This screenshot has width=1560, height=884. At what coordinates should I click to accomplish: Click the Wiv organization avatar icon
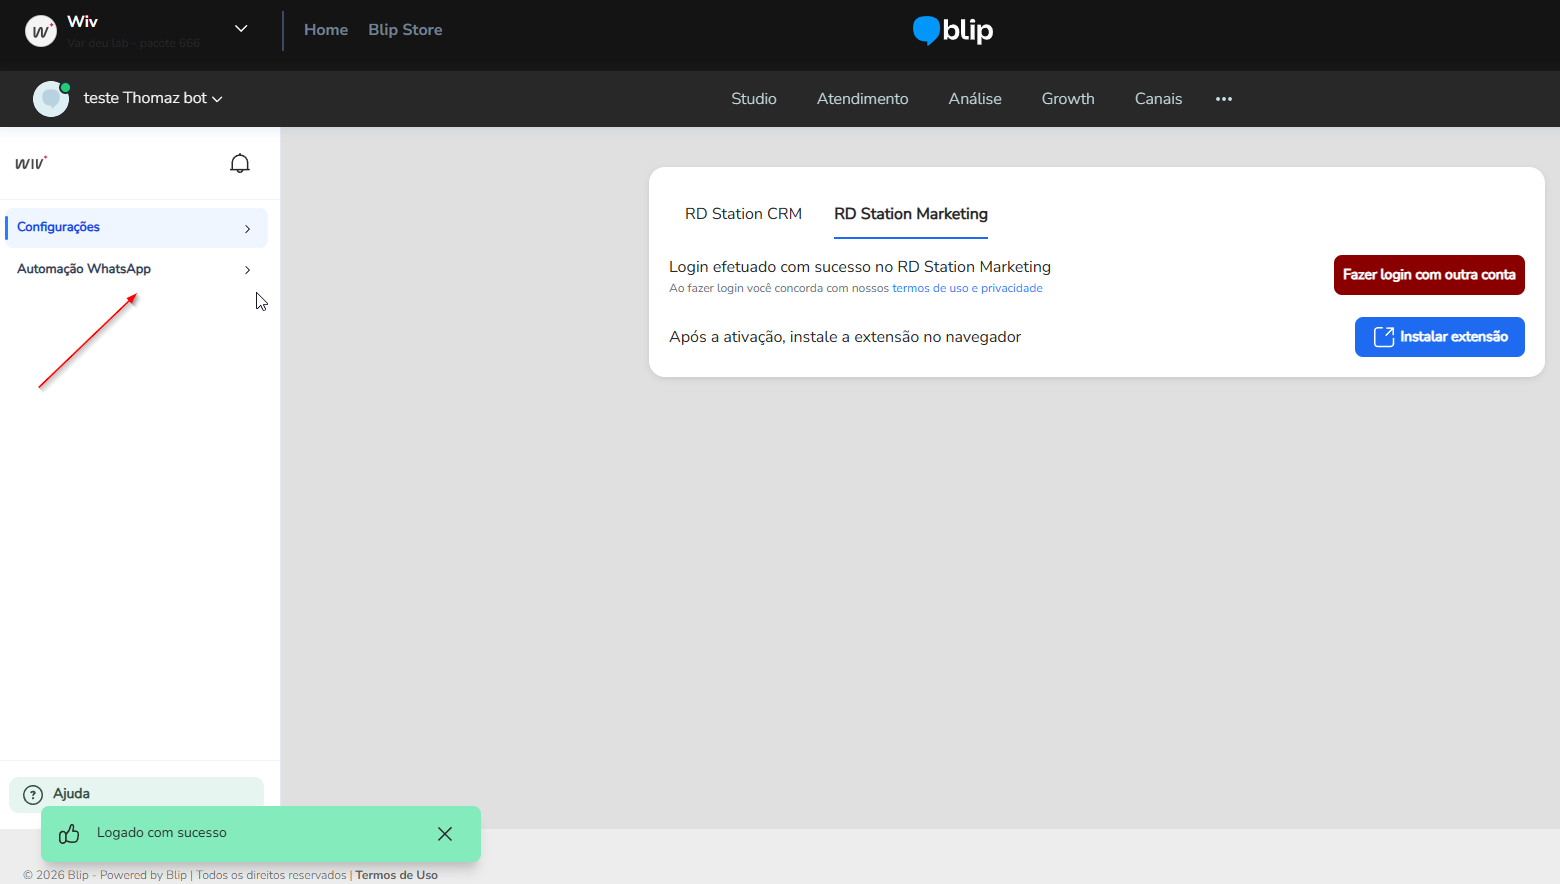(40, 31)
